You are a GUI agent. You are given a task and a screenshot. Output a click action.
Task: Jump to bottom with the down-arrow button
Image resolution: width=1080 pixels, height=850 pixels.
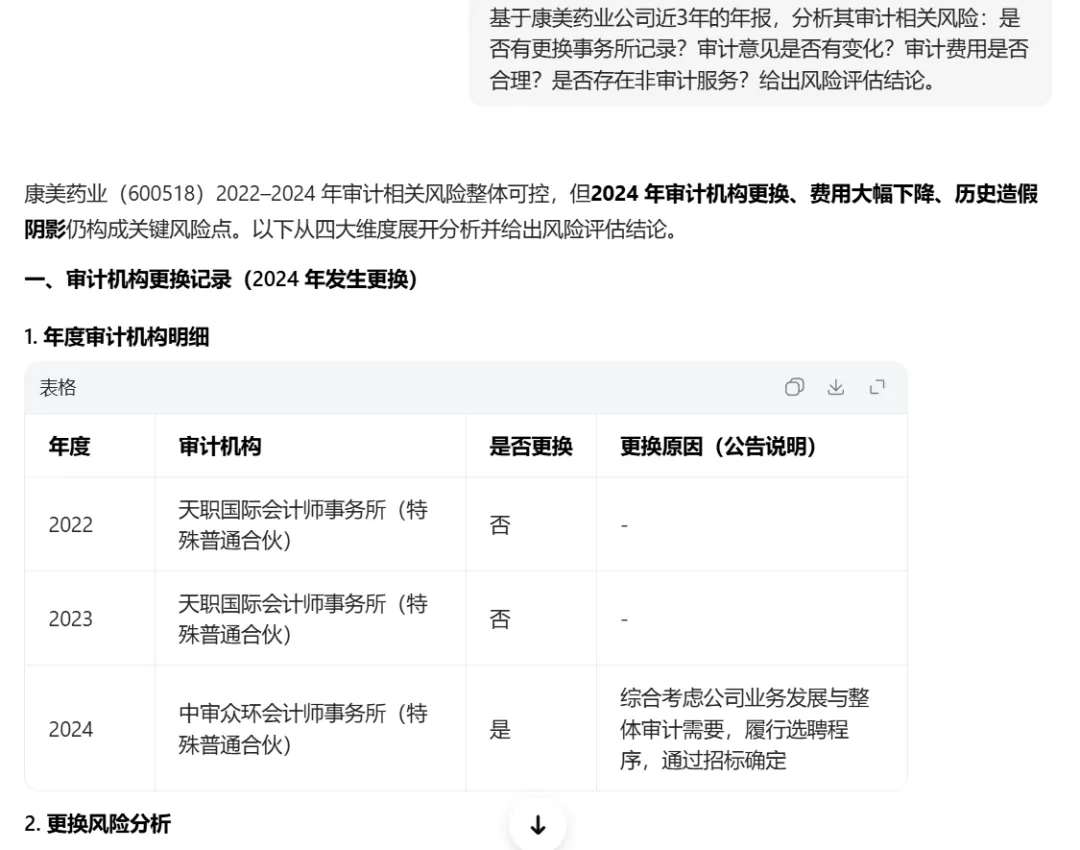point(538,825)
